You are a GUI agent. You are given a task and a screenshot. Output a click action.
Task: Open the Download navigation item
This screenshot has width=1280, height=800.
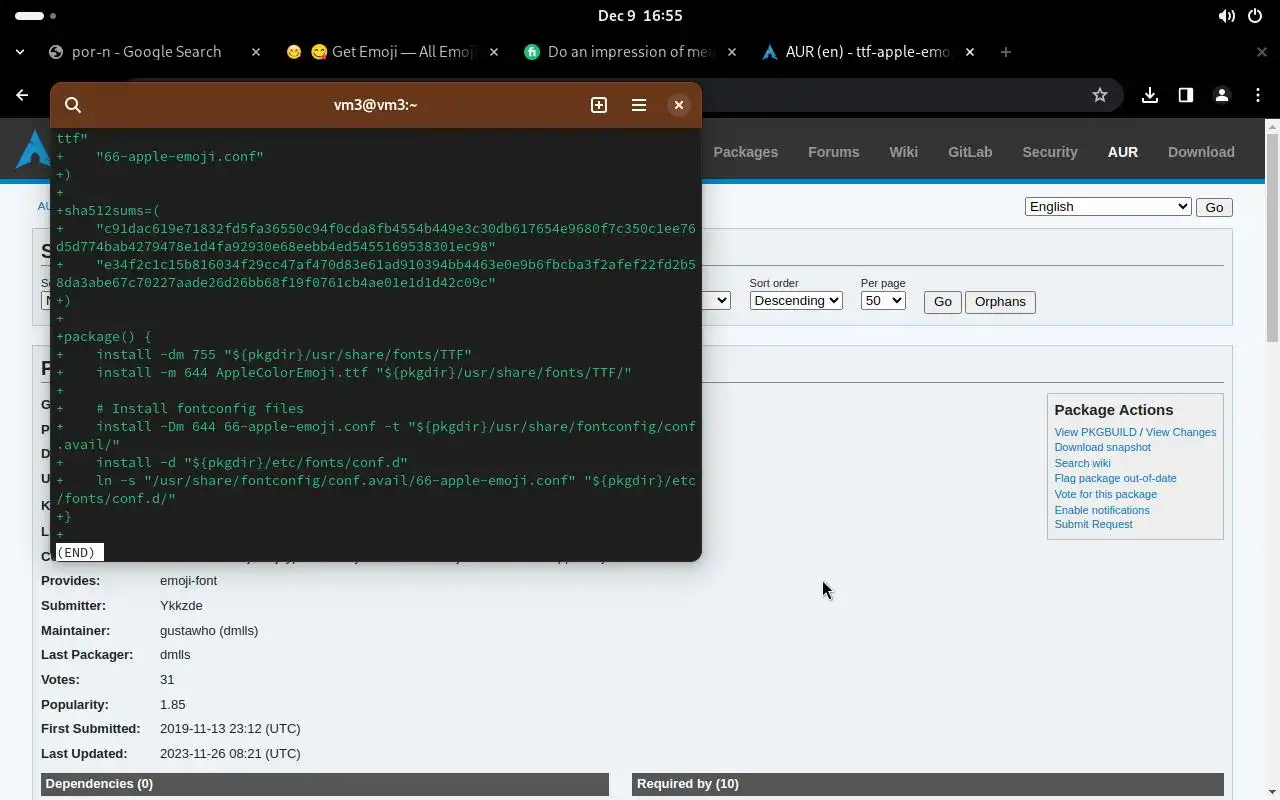(1201, 152)
